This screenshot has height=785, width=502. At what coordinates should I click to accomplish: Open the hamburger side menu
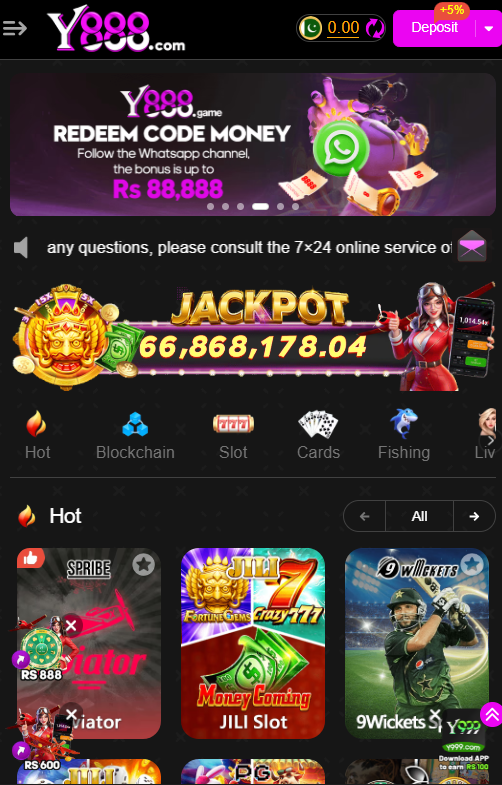tap(15, 28)
